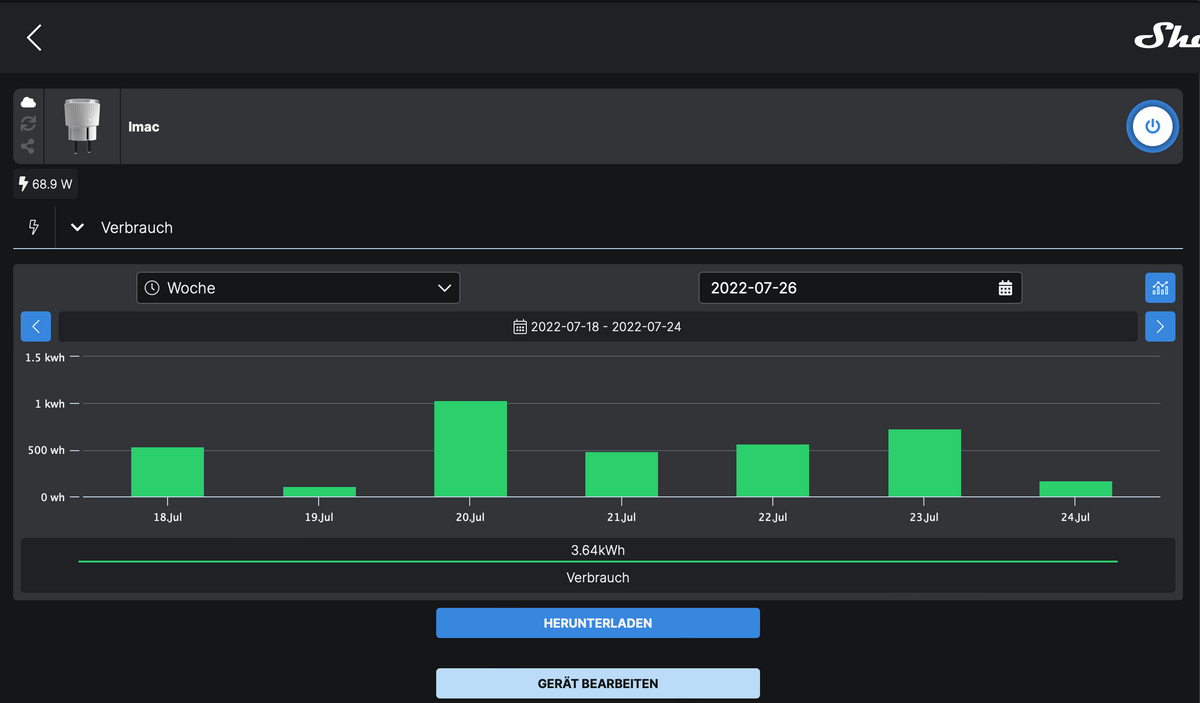Open the Woche period dropdown
Viewport: 1200px width, 703px height.
[x=298, y=288]
